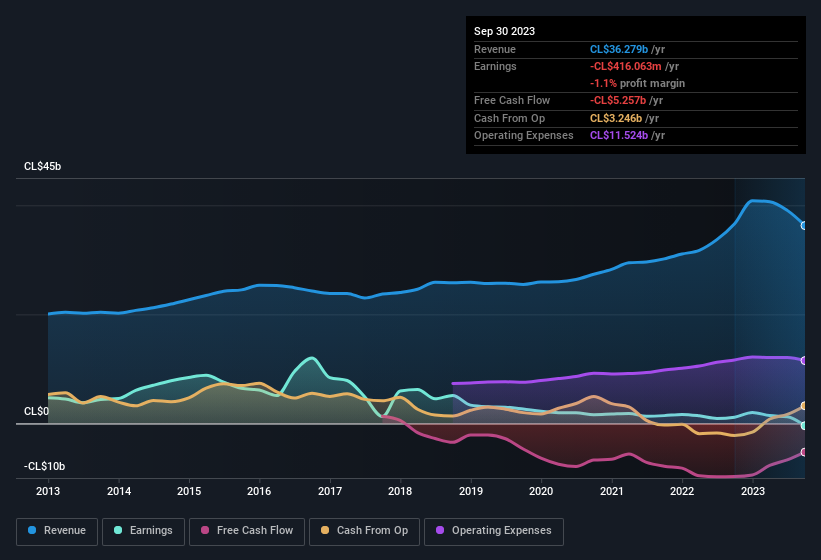This screenshot has width=821, height=560.
Task: Click the 2022 x-axis label
Action: [x=682, y=491]
